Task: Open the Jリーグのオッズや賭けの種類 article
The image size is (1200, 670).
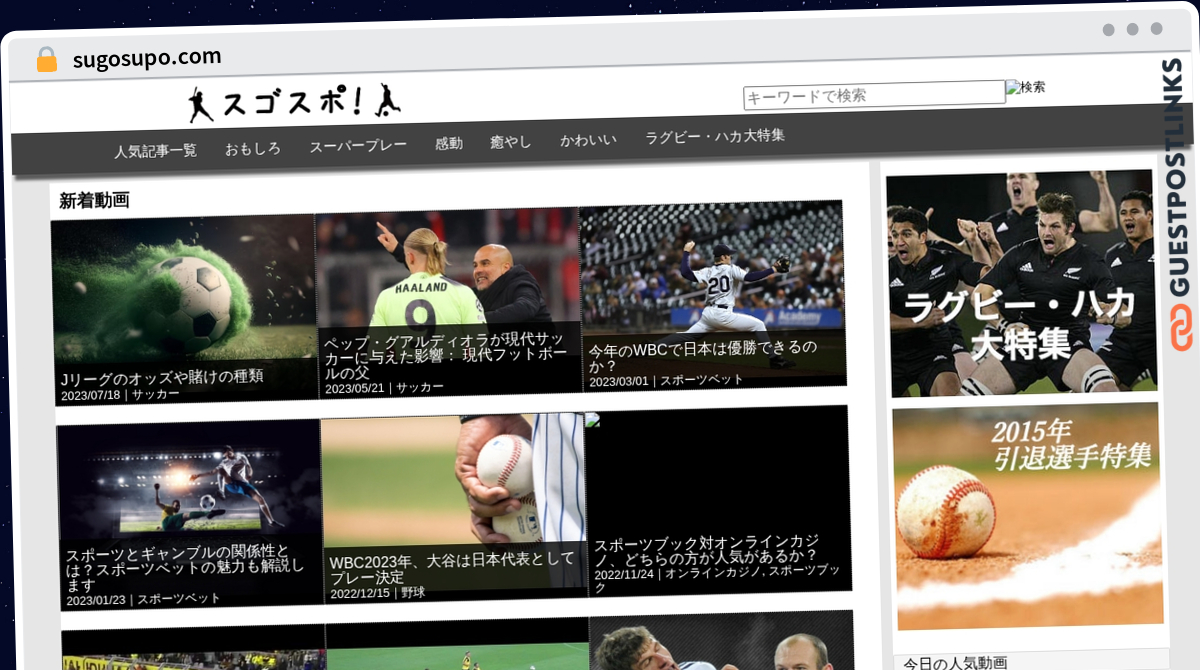Action: 163,377
